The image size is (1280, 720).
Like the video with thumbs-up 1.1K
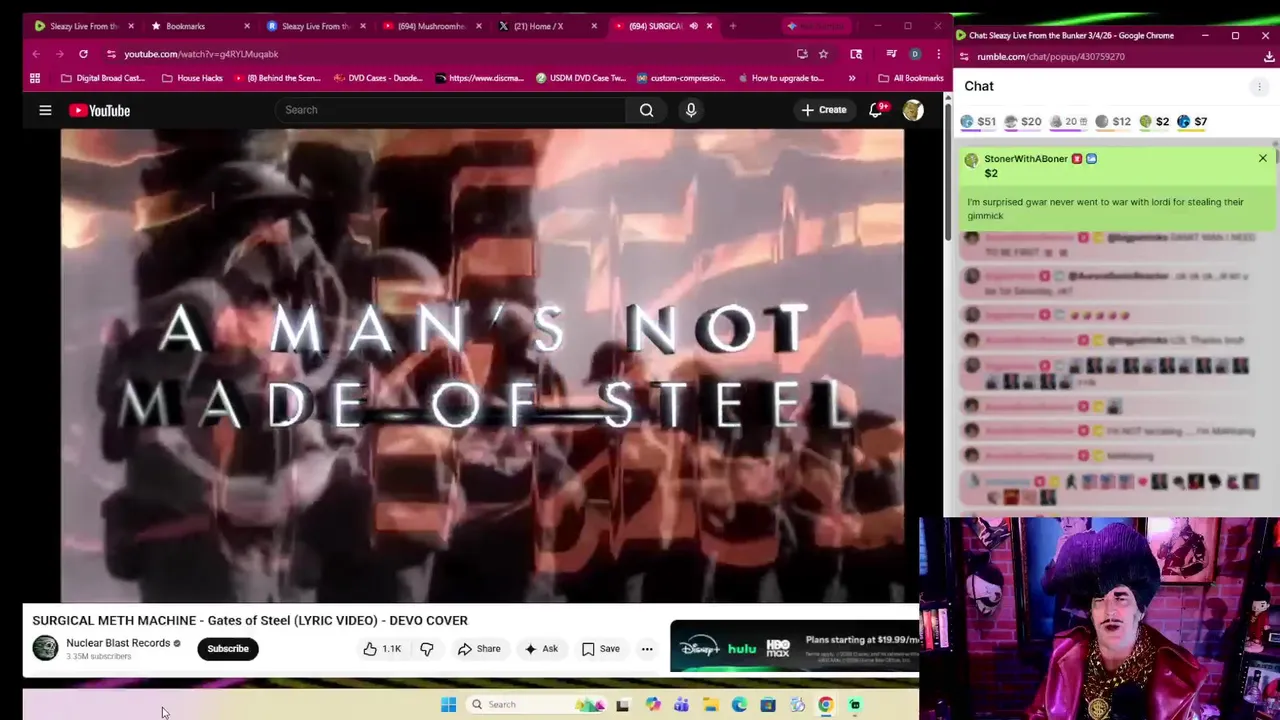[x=381, y=649]
